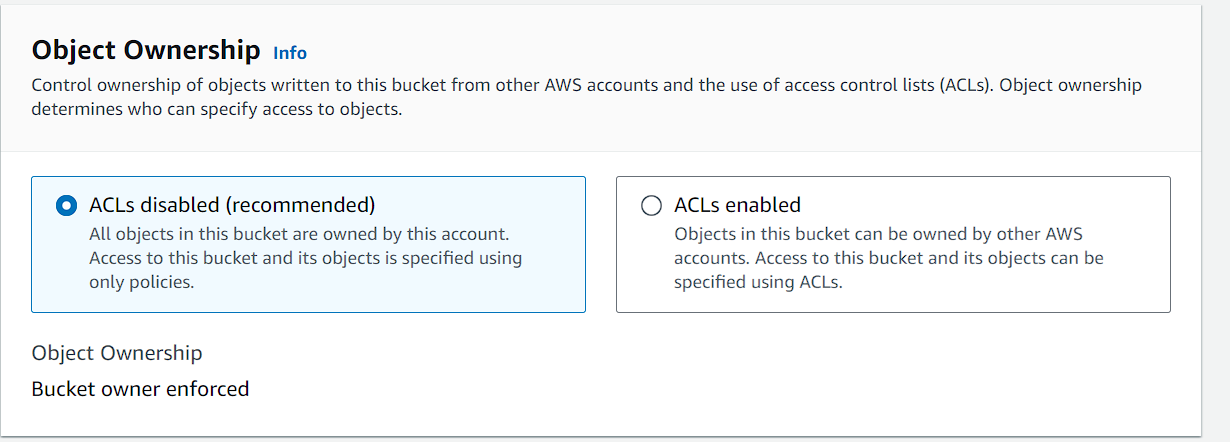Click the 'ACLs enabled' label text
The height and width of the screenshot is (442, 1230).
737,205
